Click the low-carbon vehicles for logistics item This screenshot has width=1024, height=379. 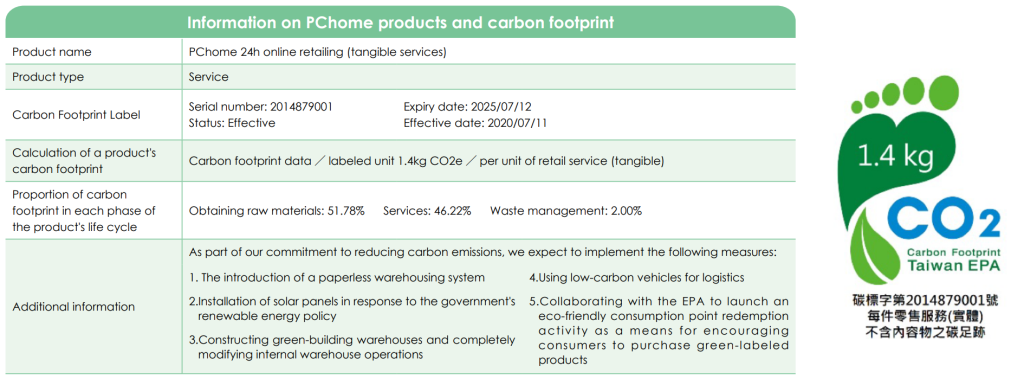click(637, 278)
